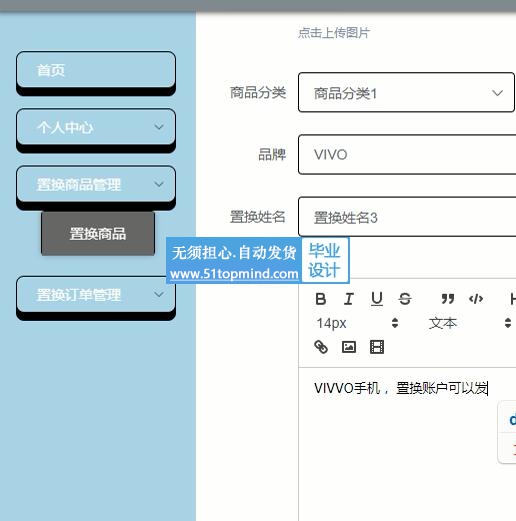Image resolution: width=516 pixels, height=521 pixels.
Task: Insert a code block in the editor
Action: point(476,299)
